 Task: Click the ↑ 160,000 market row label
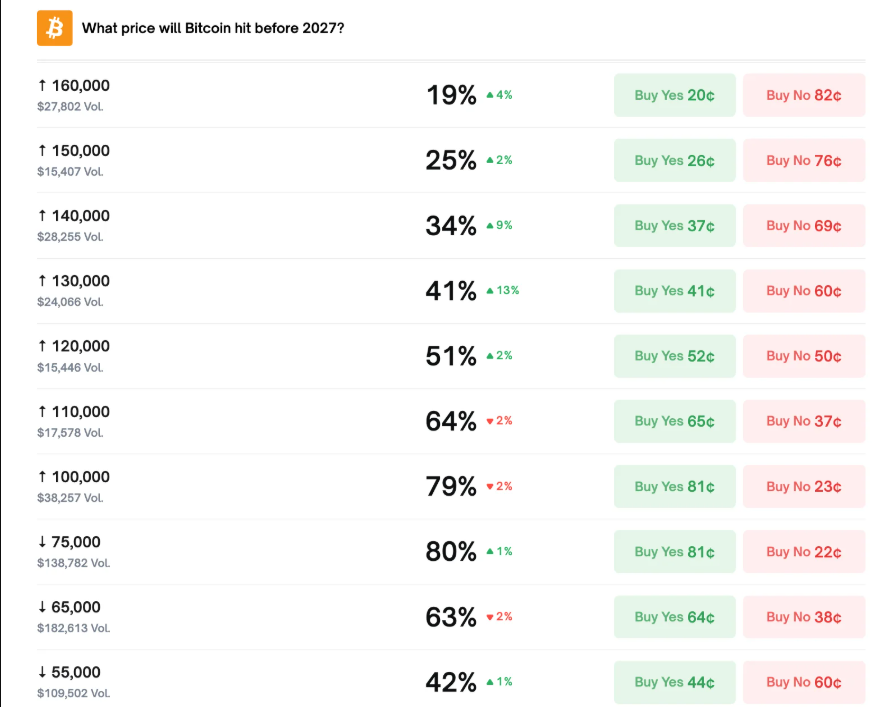pos(73,86)
